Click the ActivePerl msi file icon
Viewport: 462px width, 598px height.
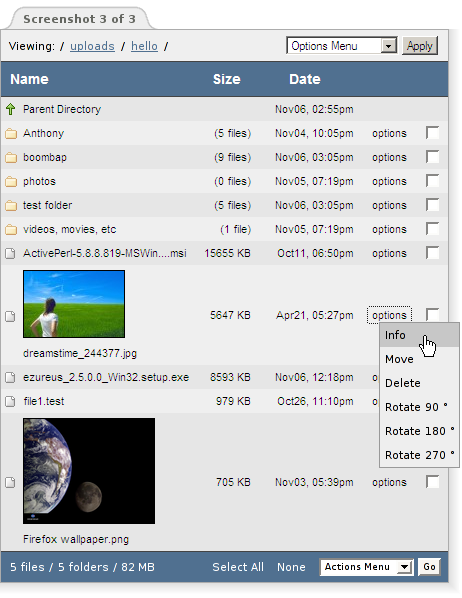[10, 254]
